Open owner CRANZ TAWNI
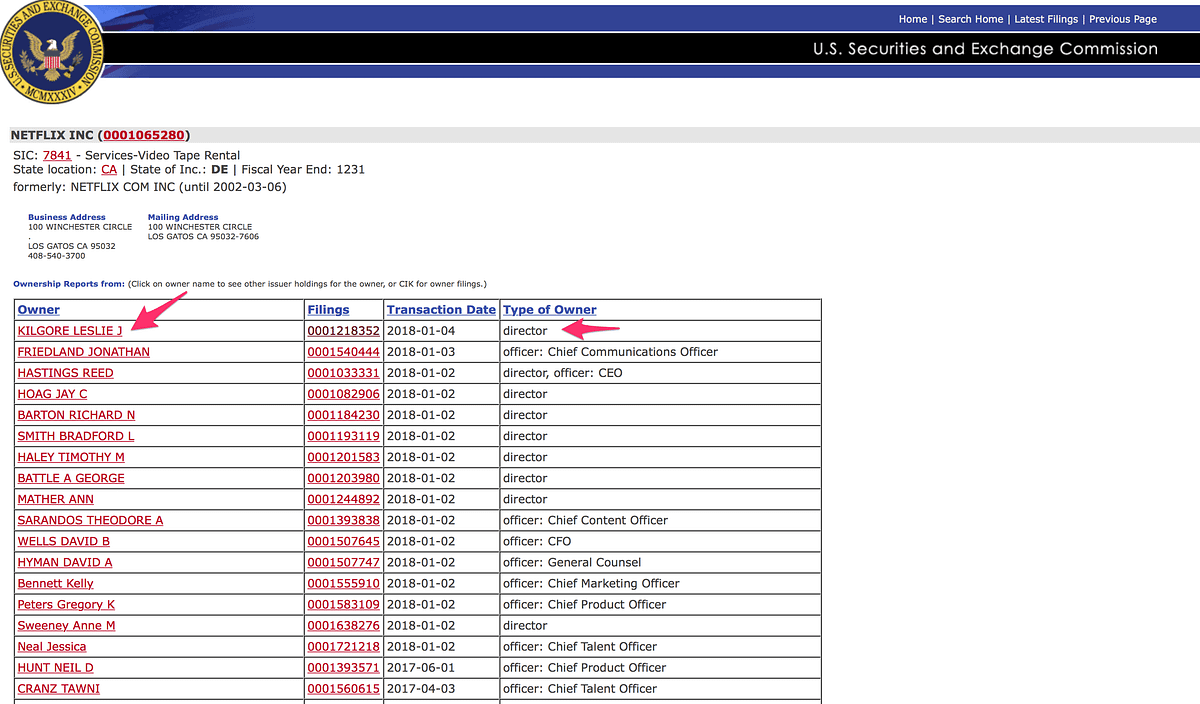Viewport: 1200px width, 704px height. [x=58, y=688]
